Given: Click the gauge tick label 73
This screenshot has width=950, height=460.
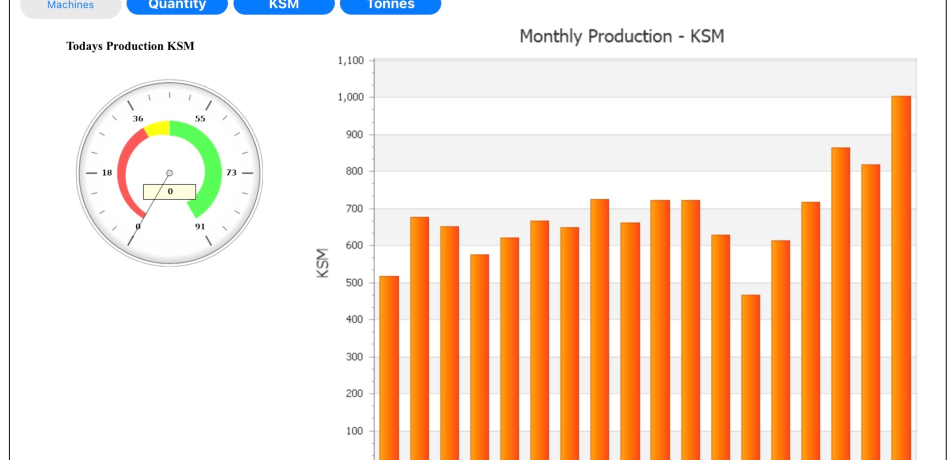Looking at the screenshot, I should point(231,173).
